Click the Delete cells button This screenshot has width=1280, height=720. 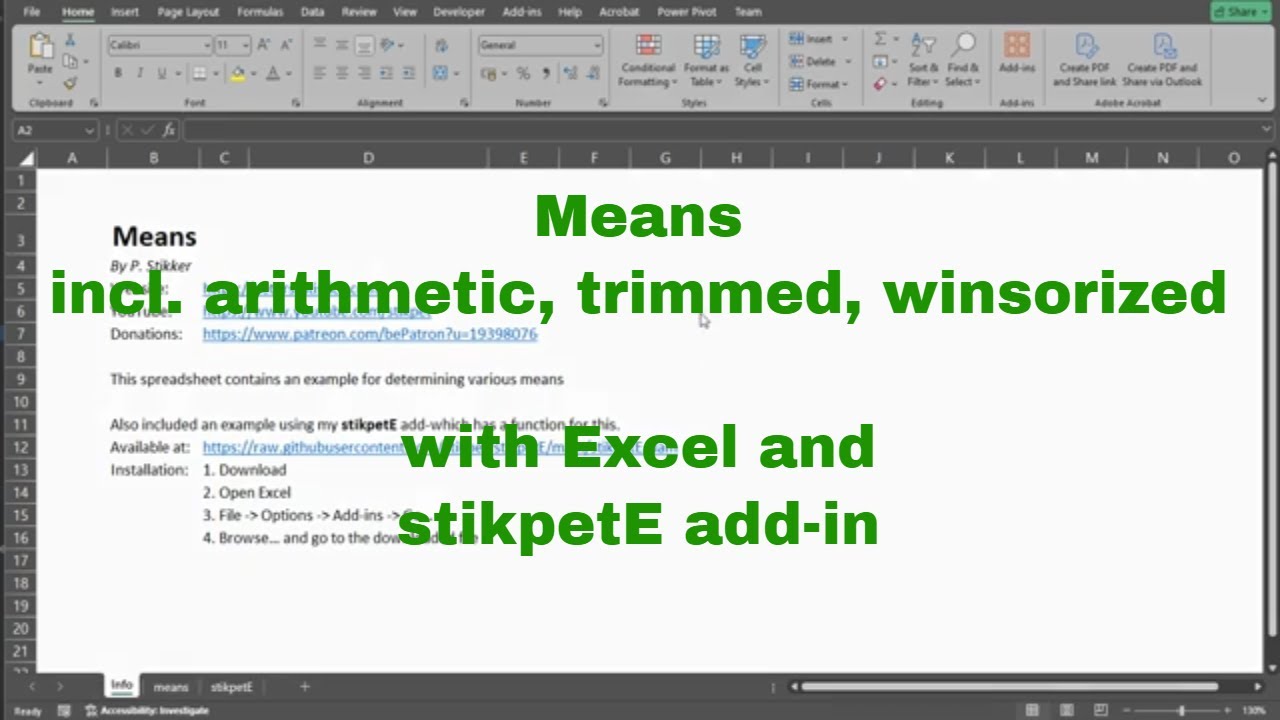tap(820, 62)
